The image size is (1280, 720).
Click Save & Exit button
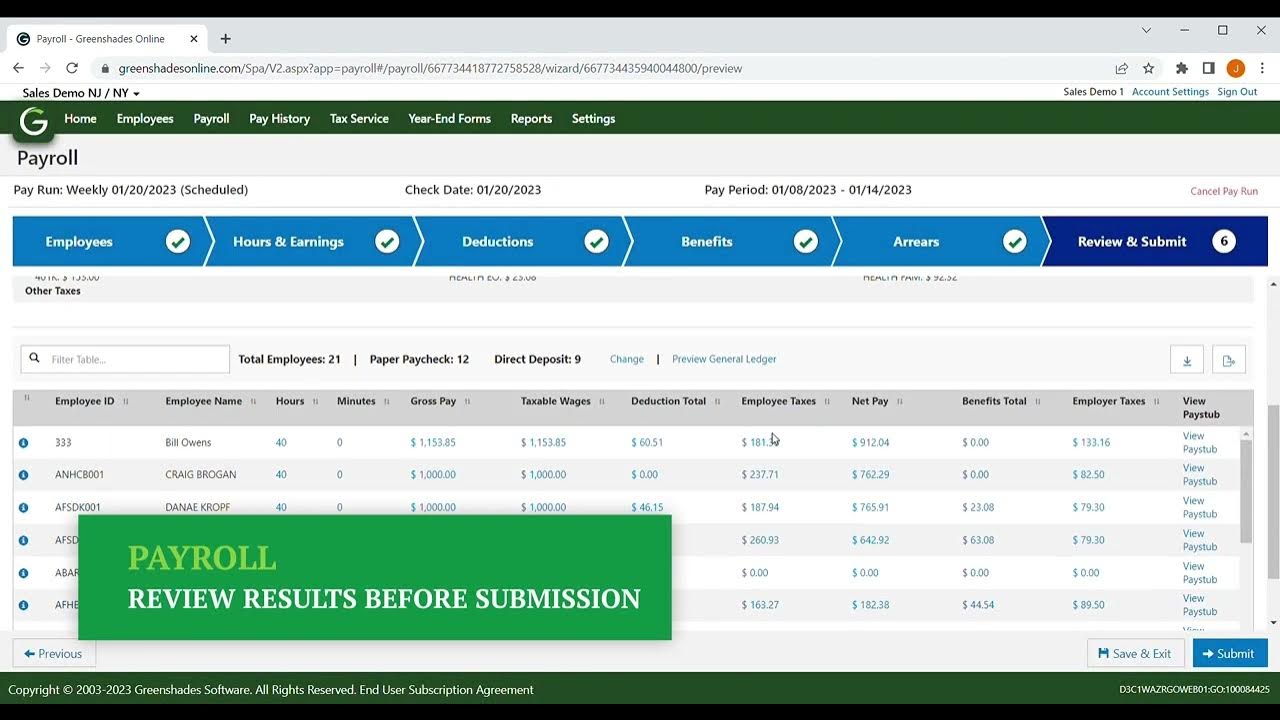(x=1135, y=653)
